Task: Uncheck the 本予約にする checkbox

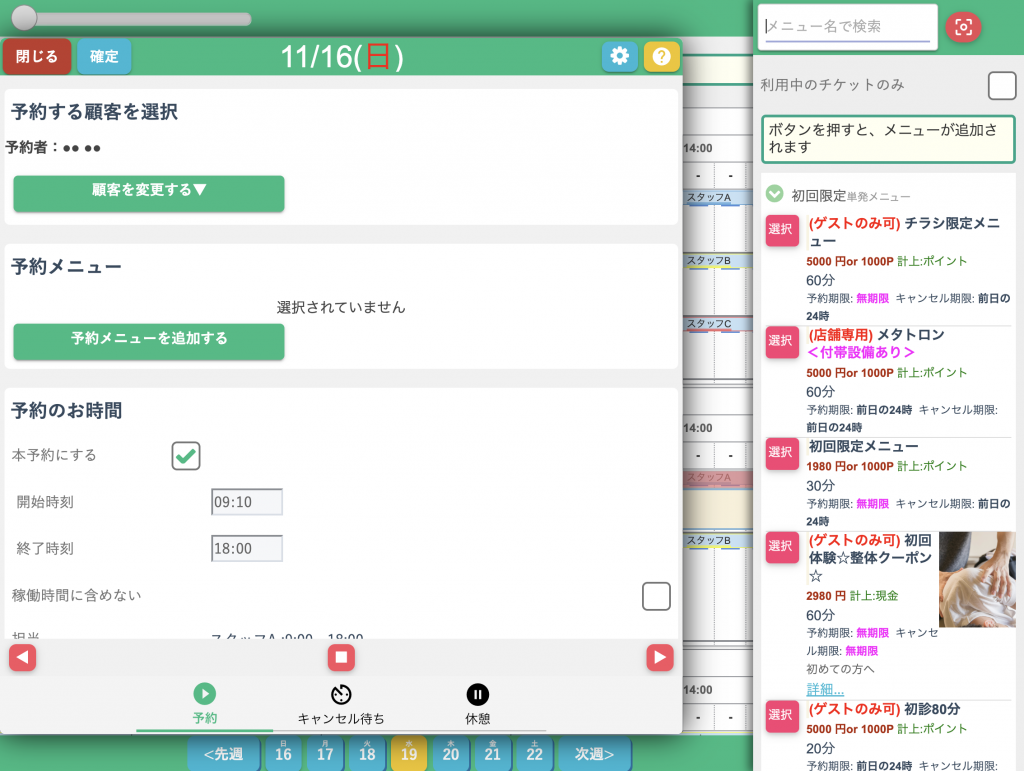Action: click(x=186, y=456)
